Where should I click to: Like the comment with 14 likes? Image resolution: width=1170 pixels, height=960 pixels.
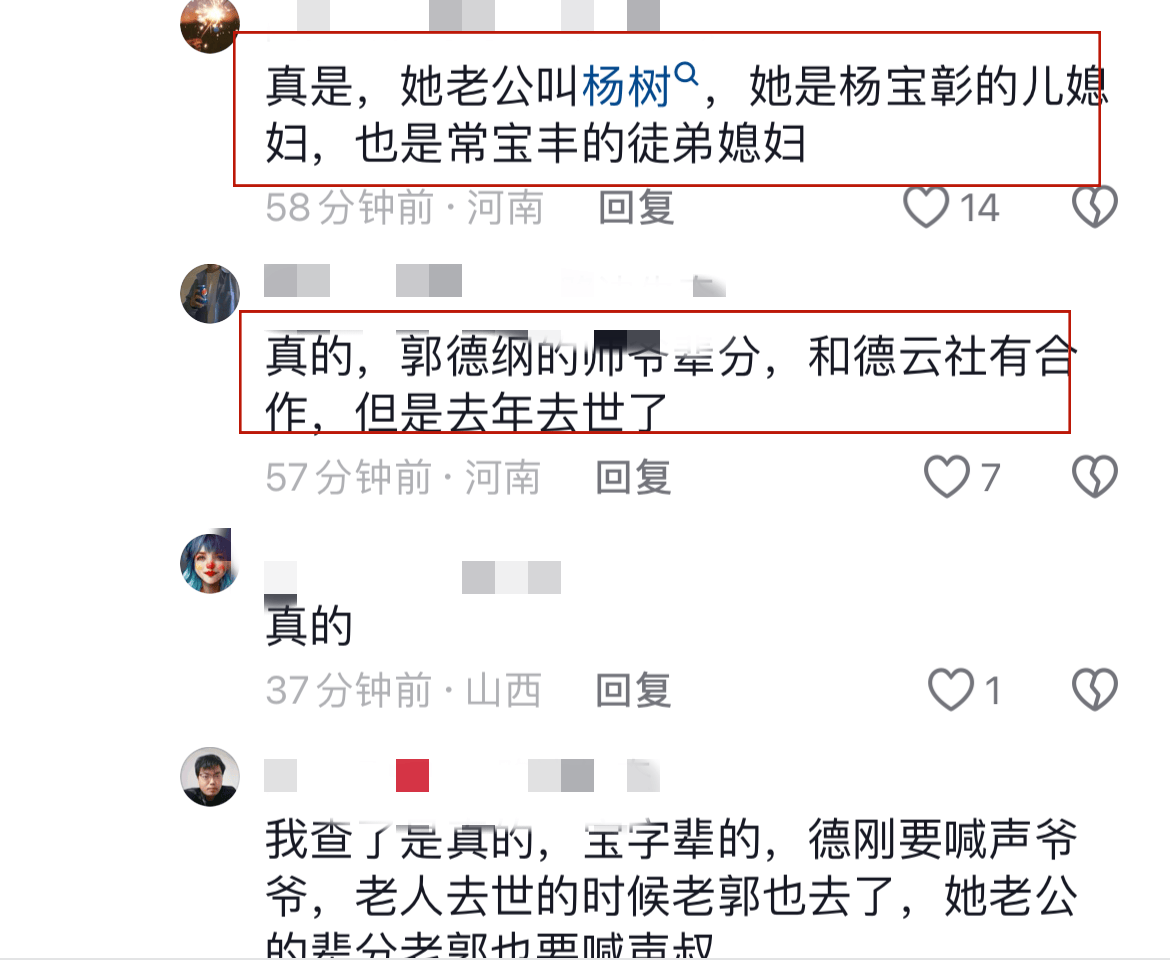(926, 207)
